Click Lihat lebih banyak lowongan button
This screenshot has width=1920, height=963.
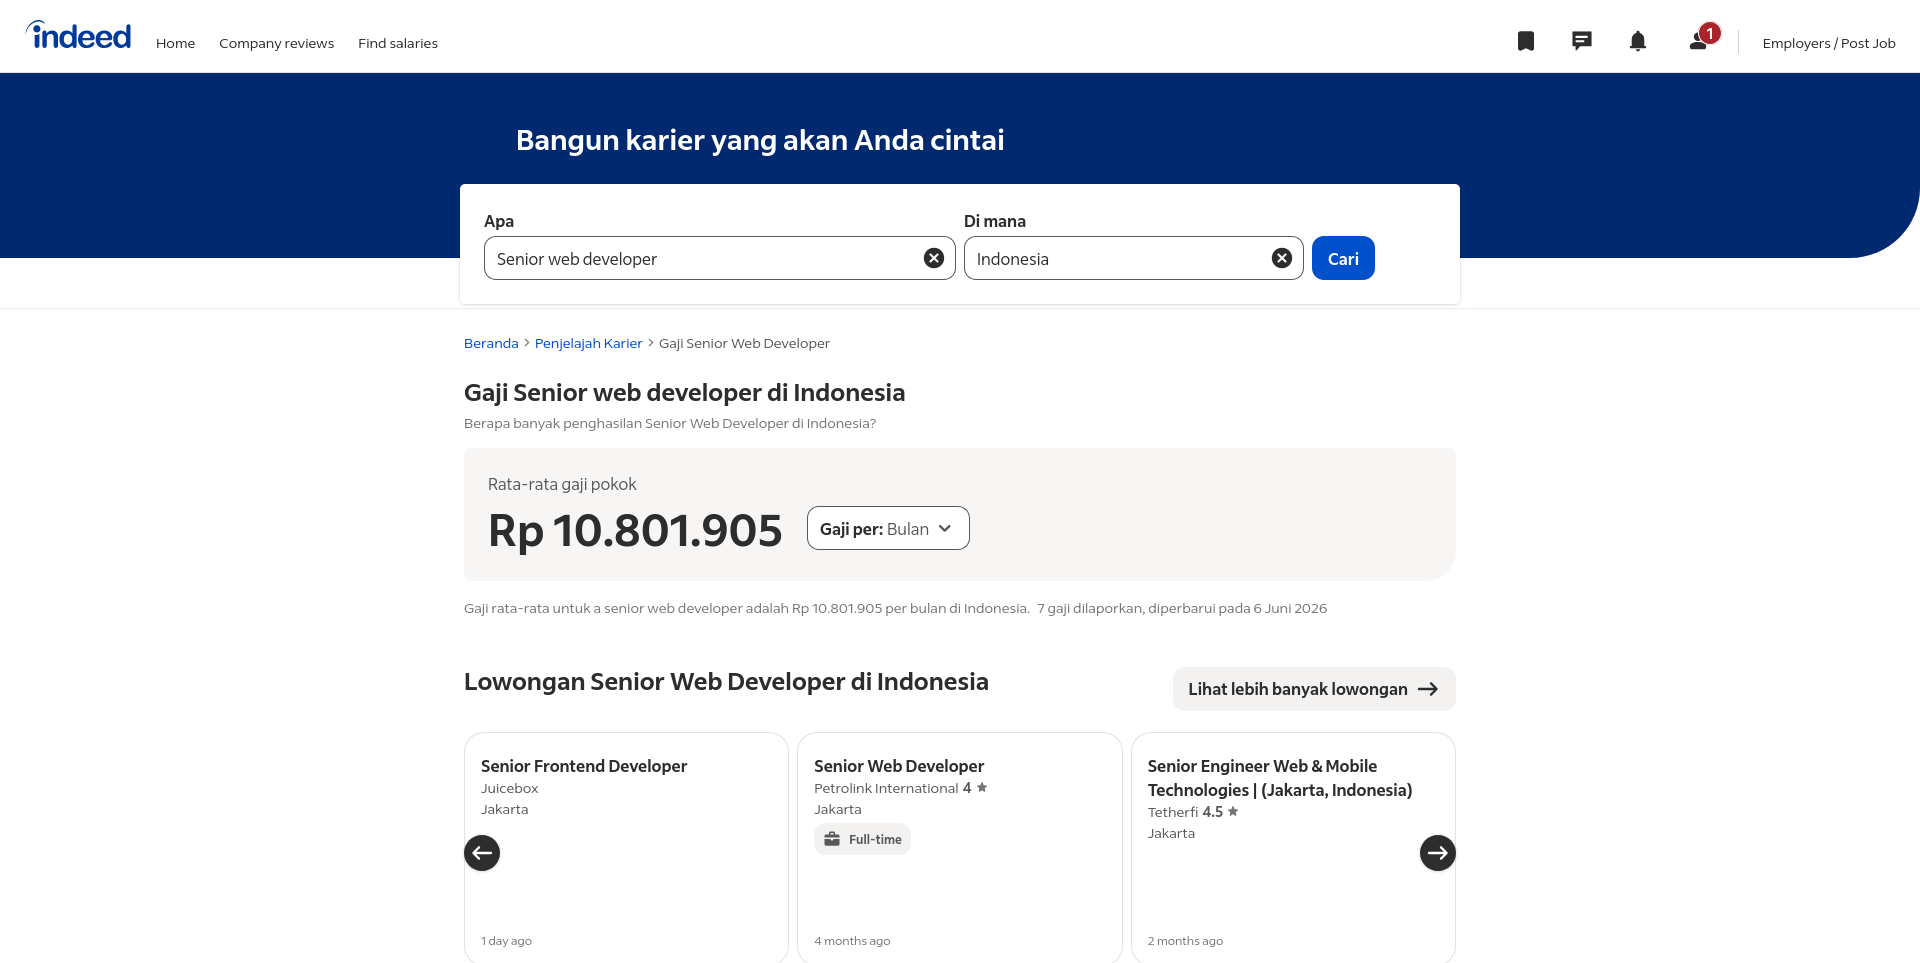pyautogui.click(x=1314, y=689)
